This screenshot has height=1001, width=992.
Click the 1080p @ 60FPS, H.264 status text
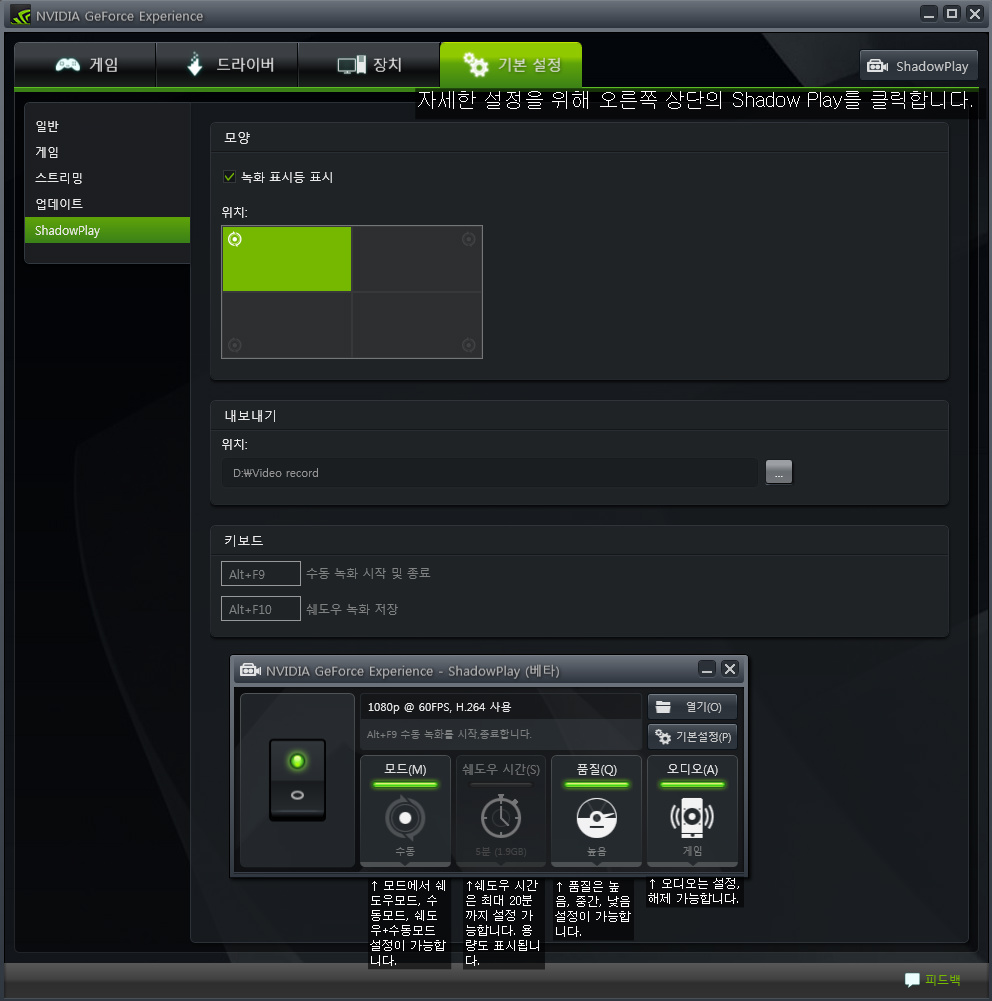click(x=439, y=707)
